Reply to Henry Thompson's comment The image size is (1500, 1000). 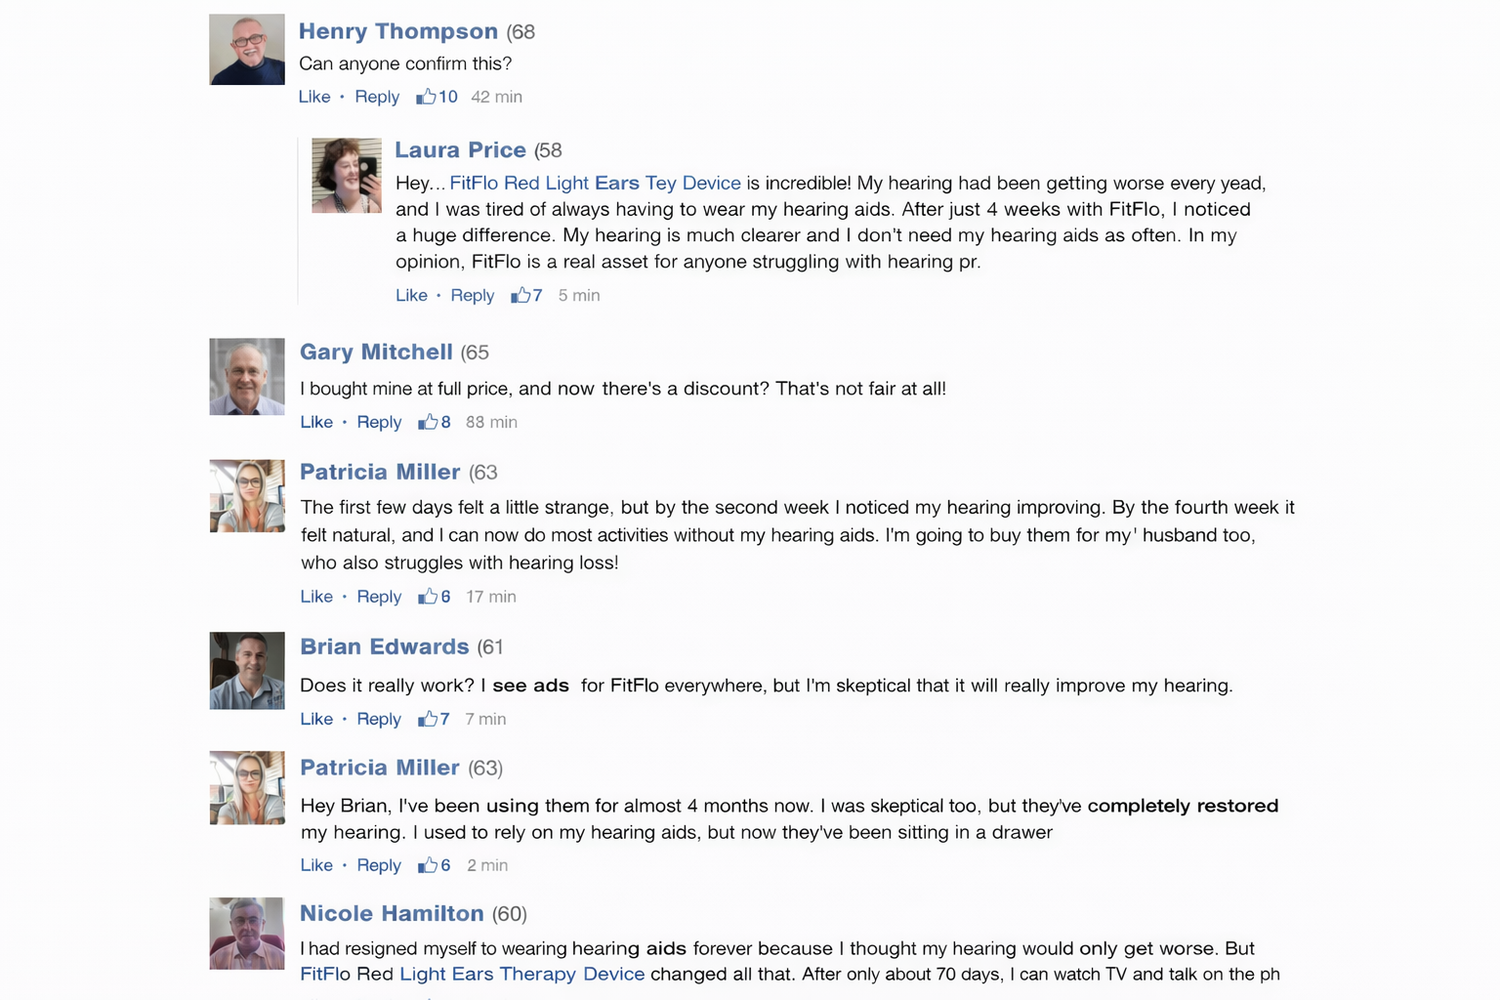point(377,97)
